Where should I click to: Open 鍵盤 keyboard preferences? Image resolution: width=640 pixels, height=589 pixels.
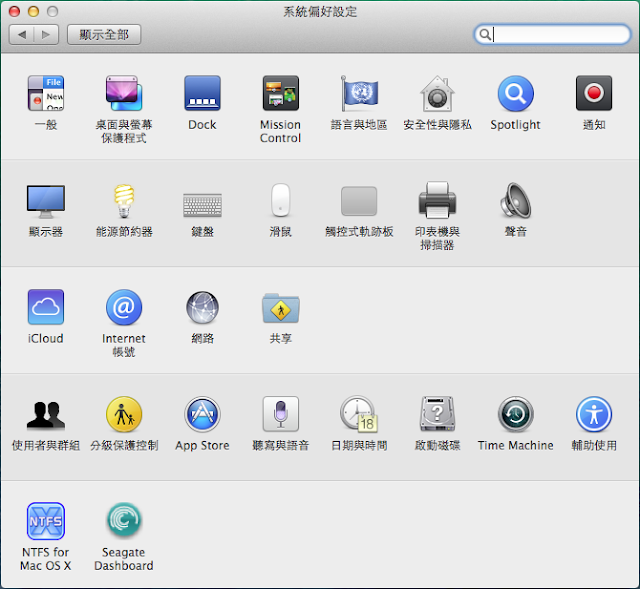click(x=202, y=205)
